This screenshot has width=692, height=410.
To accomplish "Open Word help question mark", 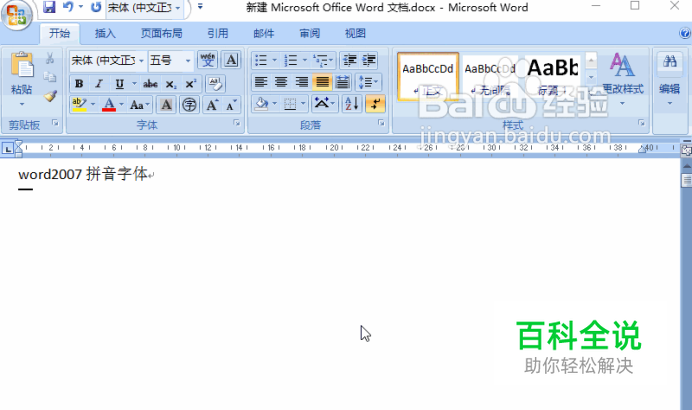I will point(685,34).
